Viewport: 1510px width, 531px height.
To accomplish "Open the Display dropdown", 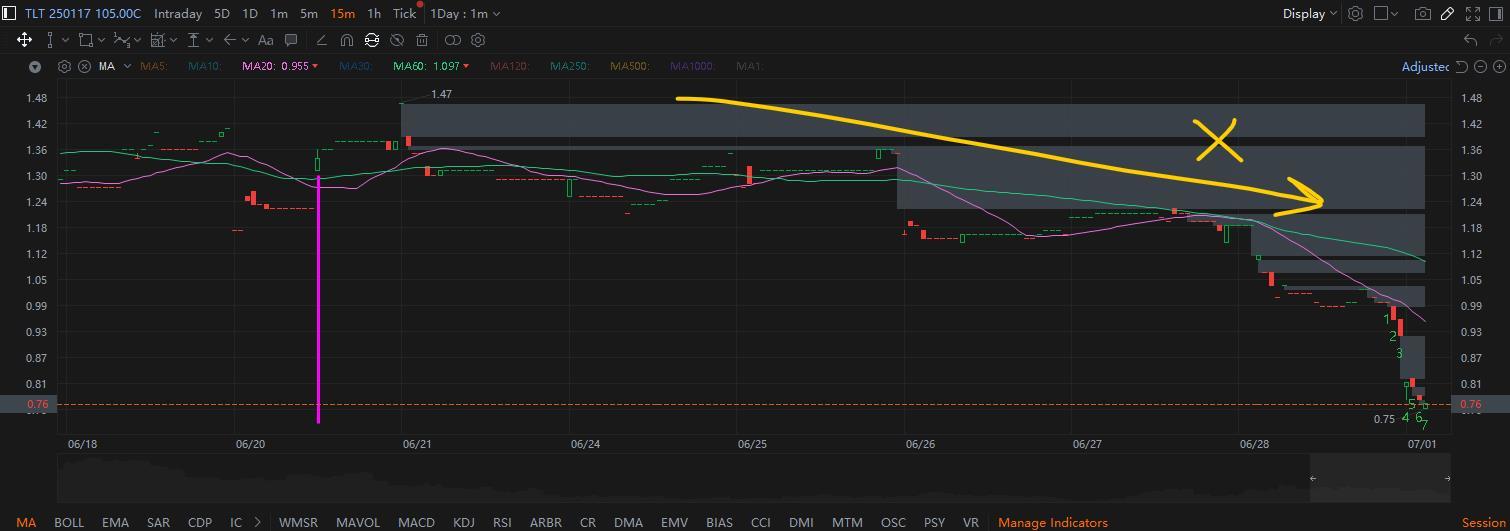I will (x=1310, y=14).
